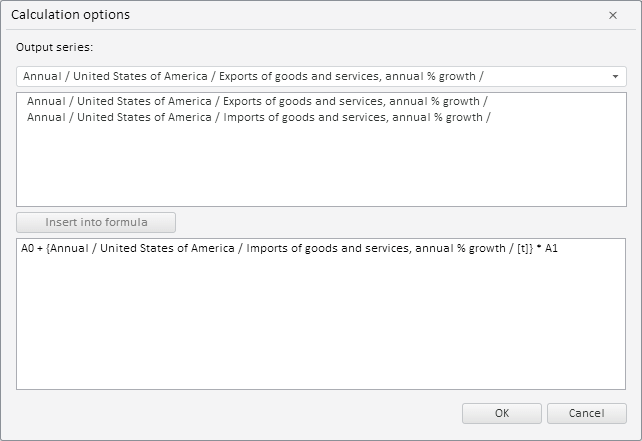Click the asterisk operator in formula
The height and width of the screenshot is (441, 642).
coord(538,248)
